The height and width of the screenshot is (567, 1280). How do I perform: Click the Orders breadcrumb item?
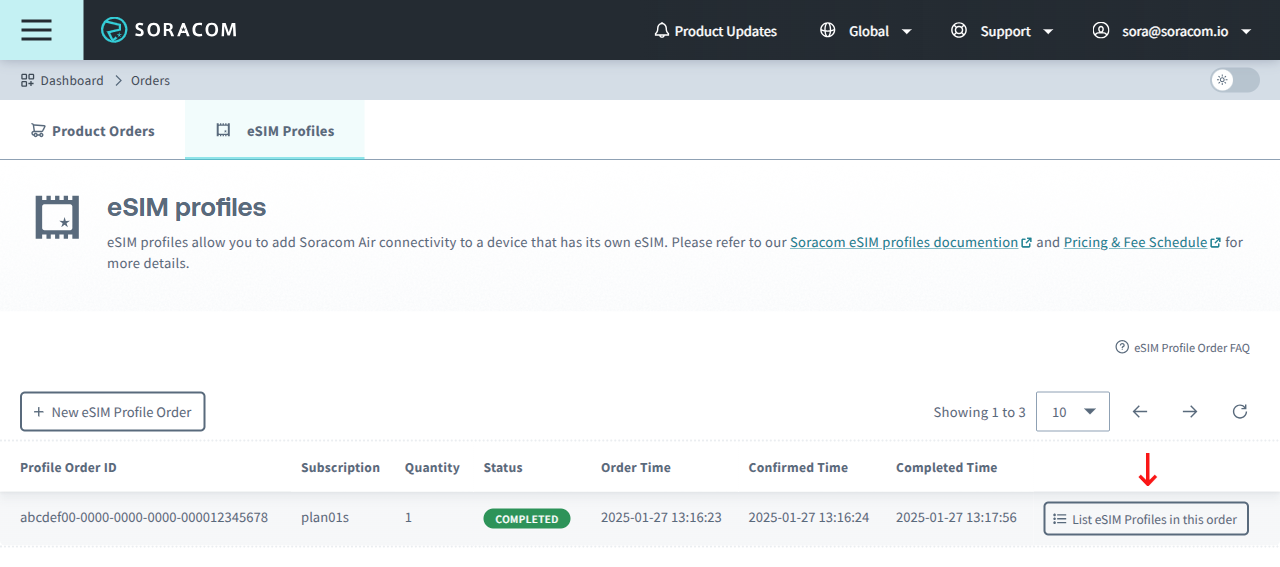pyautogui.click(x=150, y=80)
